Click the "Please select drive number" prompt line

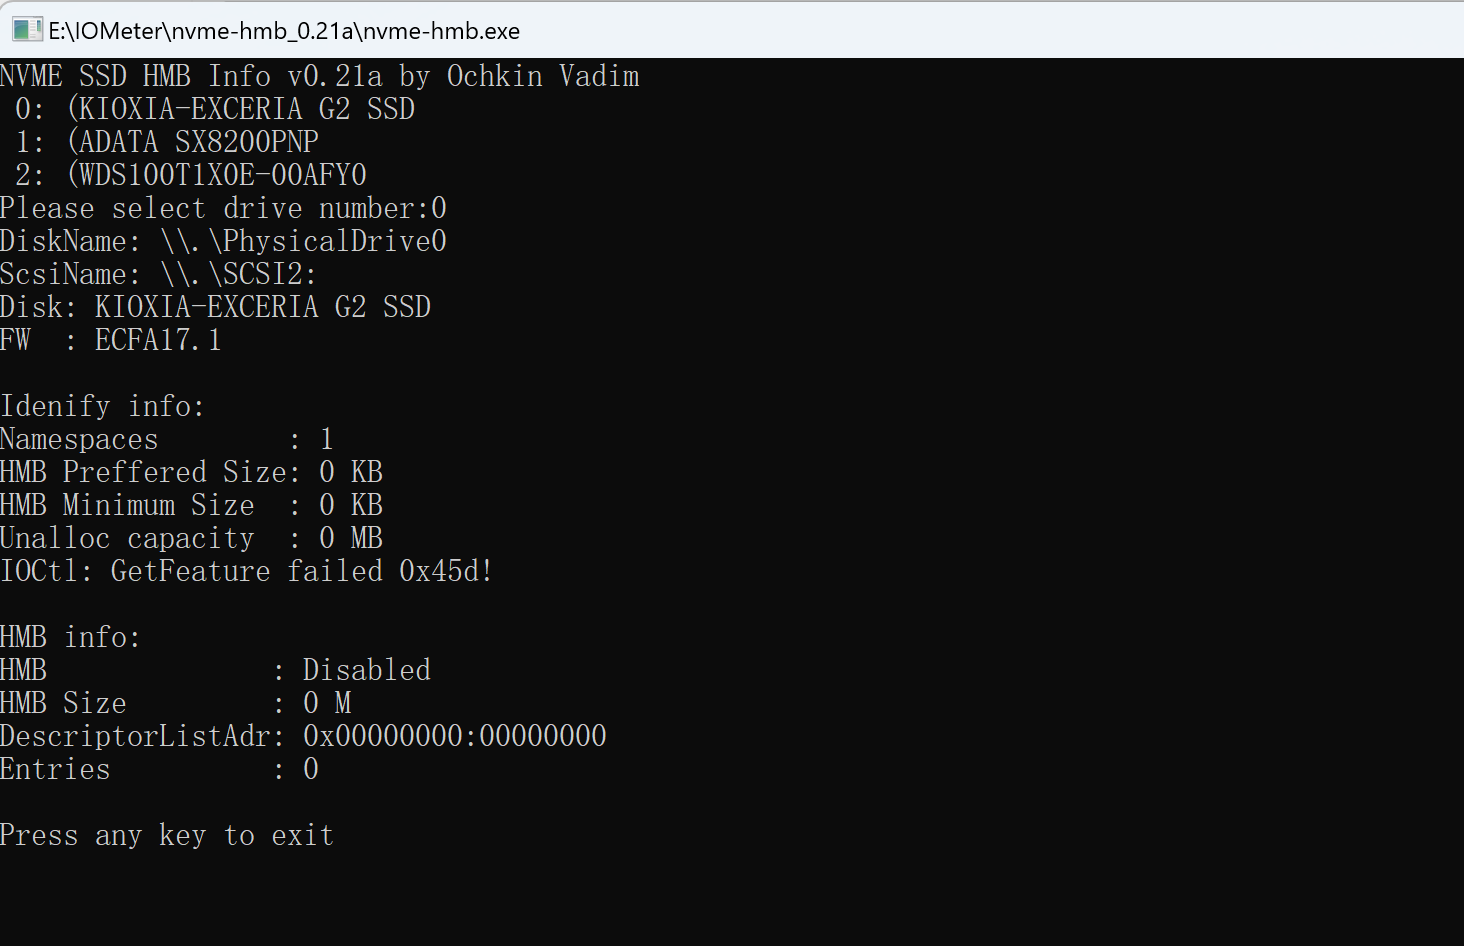point(223,208)
